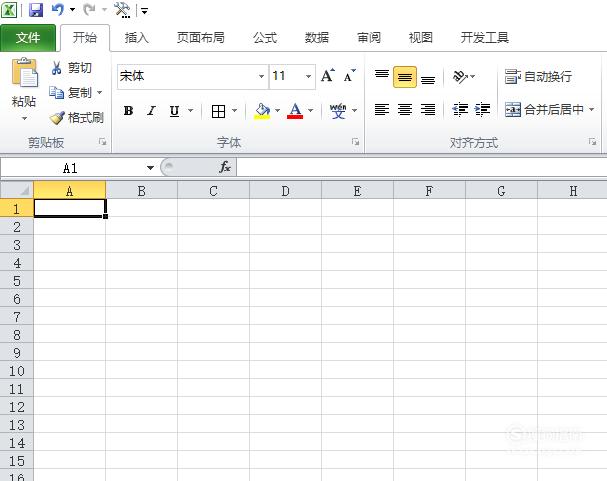Switch to the 页面布局 Page Layout tab
This screenshot has height=481, width=607.
pos(201,38)
